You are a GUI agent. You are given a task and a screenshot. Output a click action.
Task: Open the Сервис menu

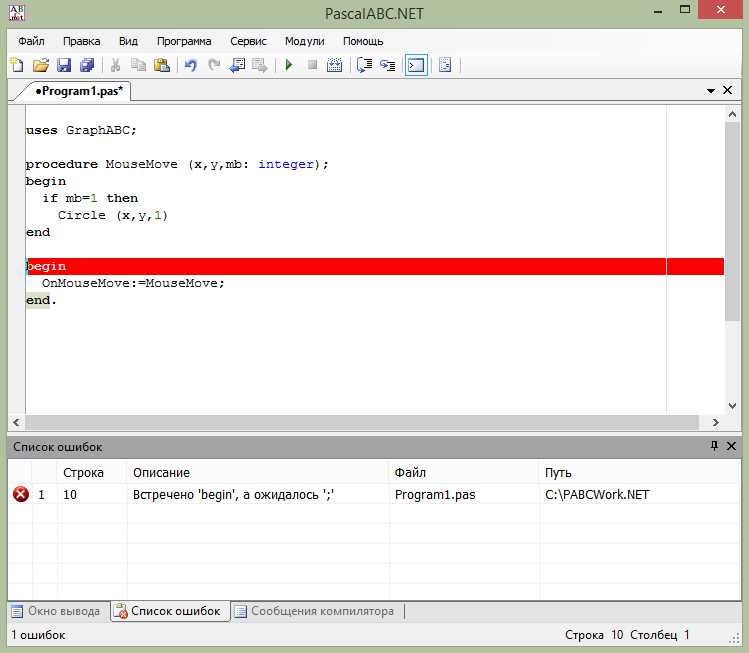pyautogui.click(x=248, y=41)
